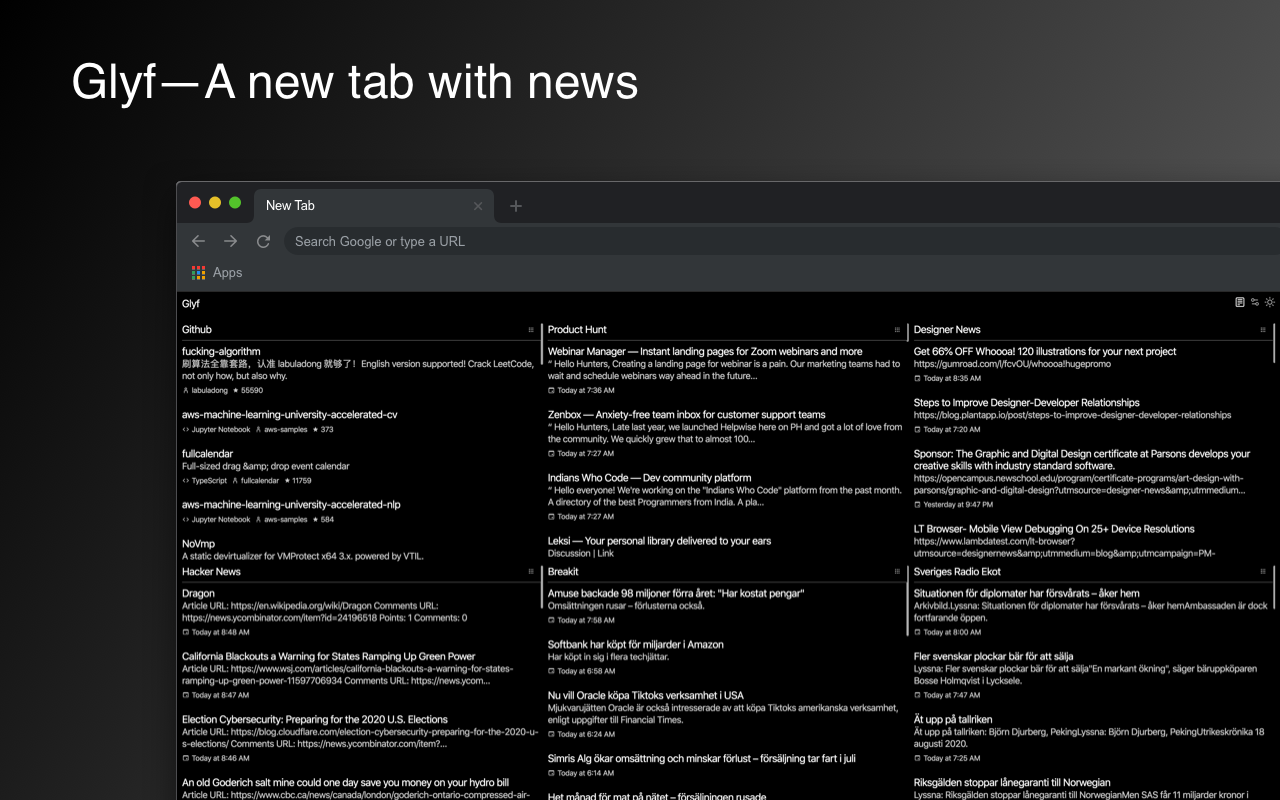
Task: Click the Glyf logo text
Action: click(x=191, y=303)
